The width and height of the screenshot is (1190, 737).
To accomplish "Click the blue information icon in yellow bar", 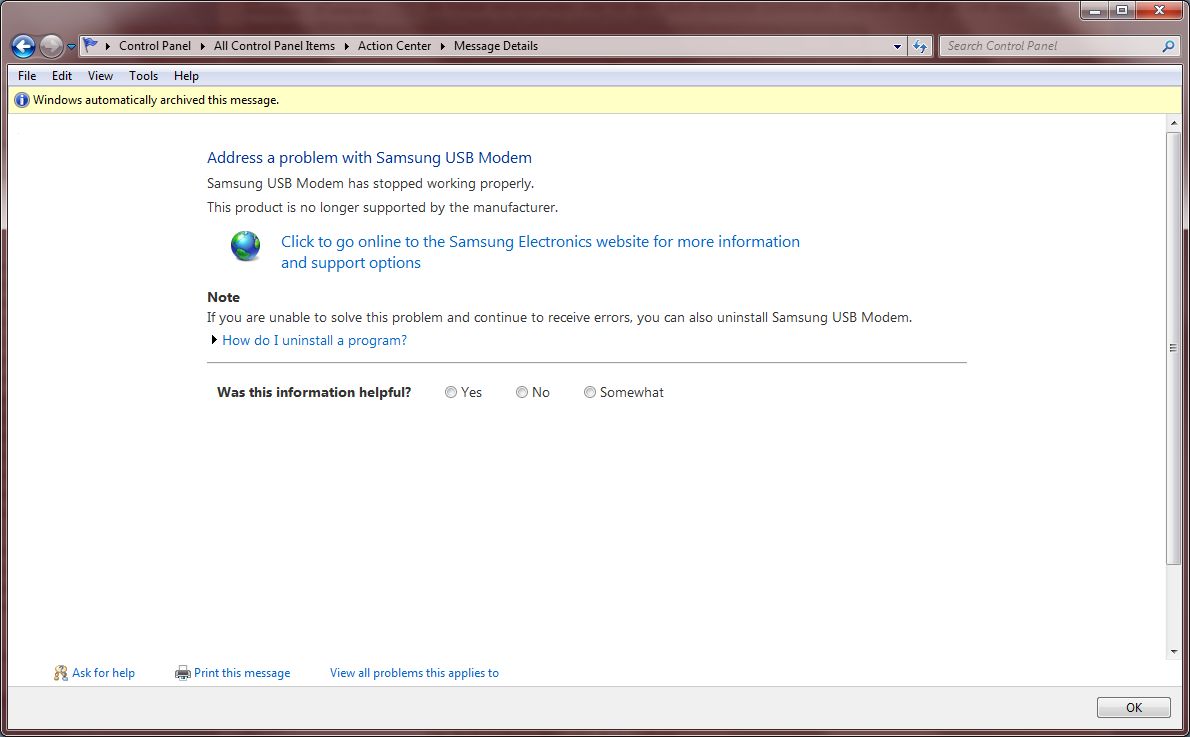I will click(21, 99).
